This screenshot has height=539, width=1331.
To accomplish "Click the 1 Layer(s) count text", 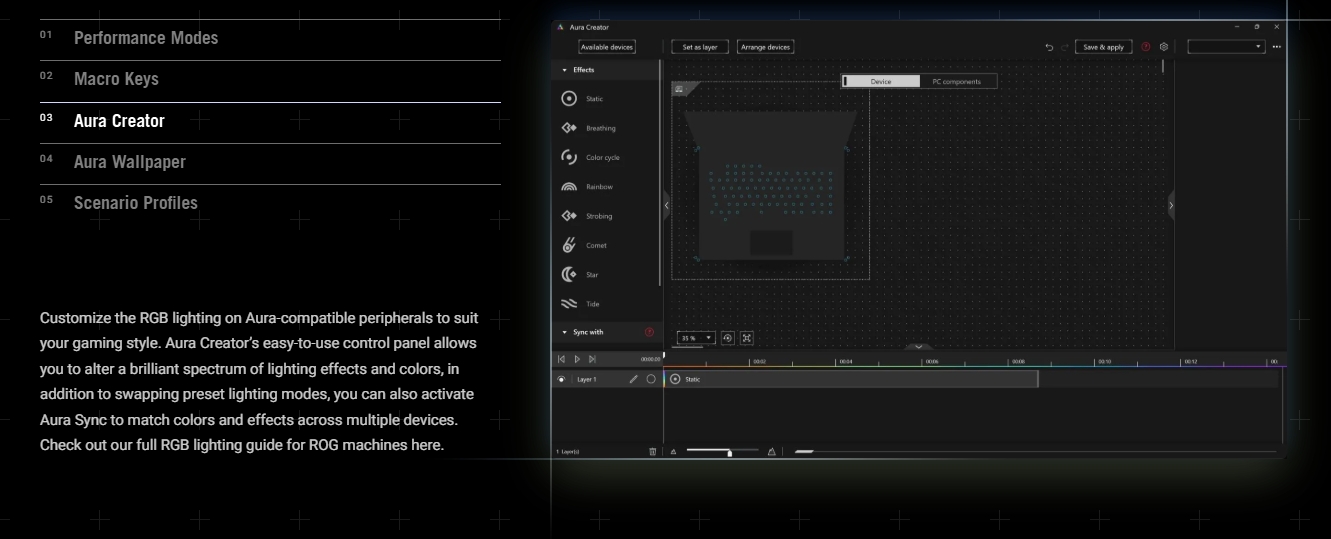I will (568, 452).
